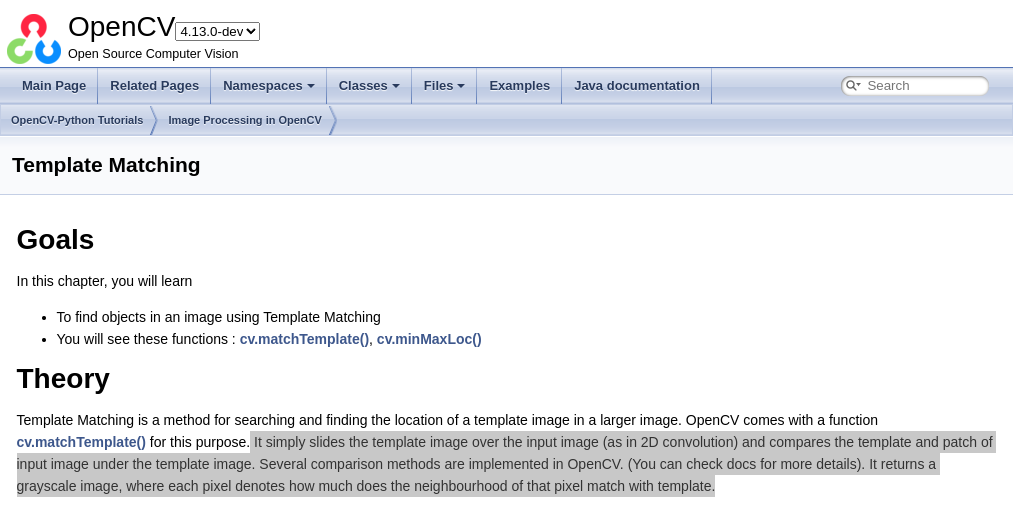Screen dimensions: 1013x510
Task: Click cv.matchTemplate() link in Theory paragraph
Action: coord(81,442)
